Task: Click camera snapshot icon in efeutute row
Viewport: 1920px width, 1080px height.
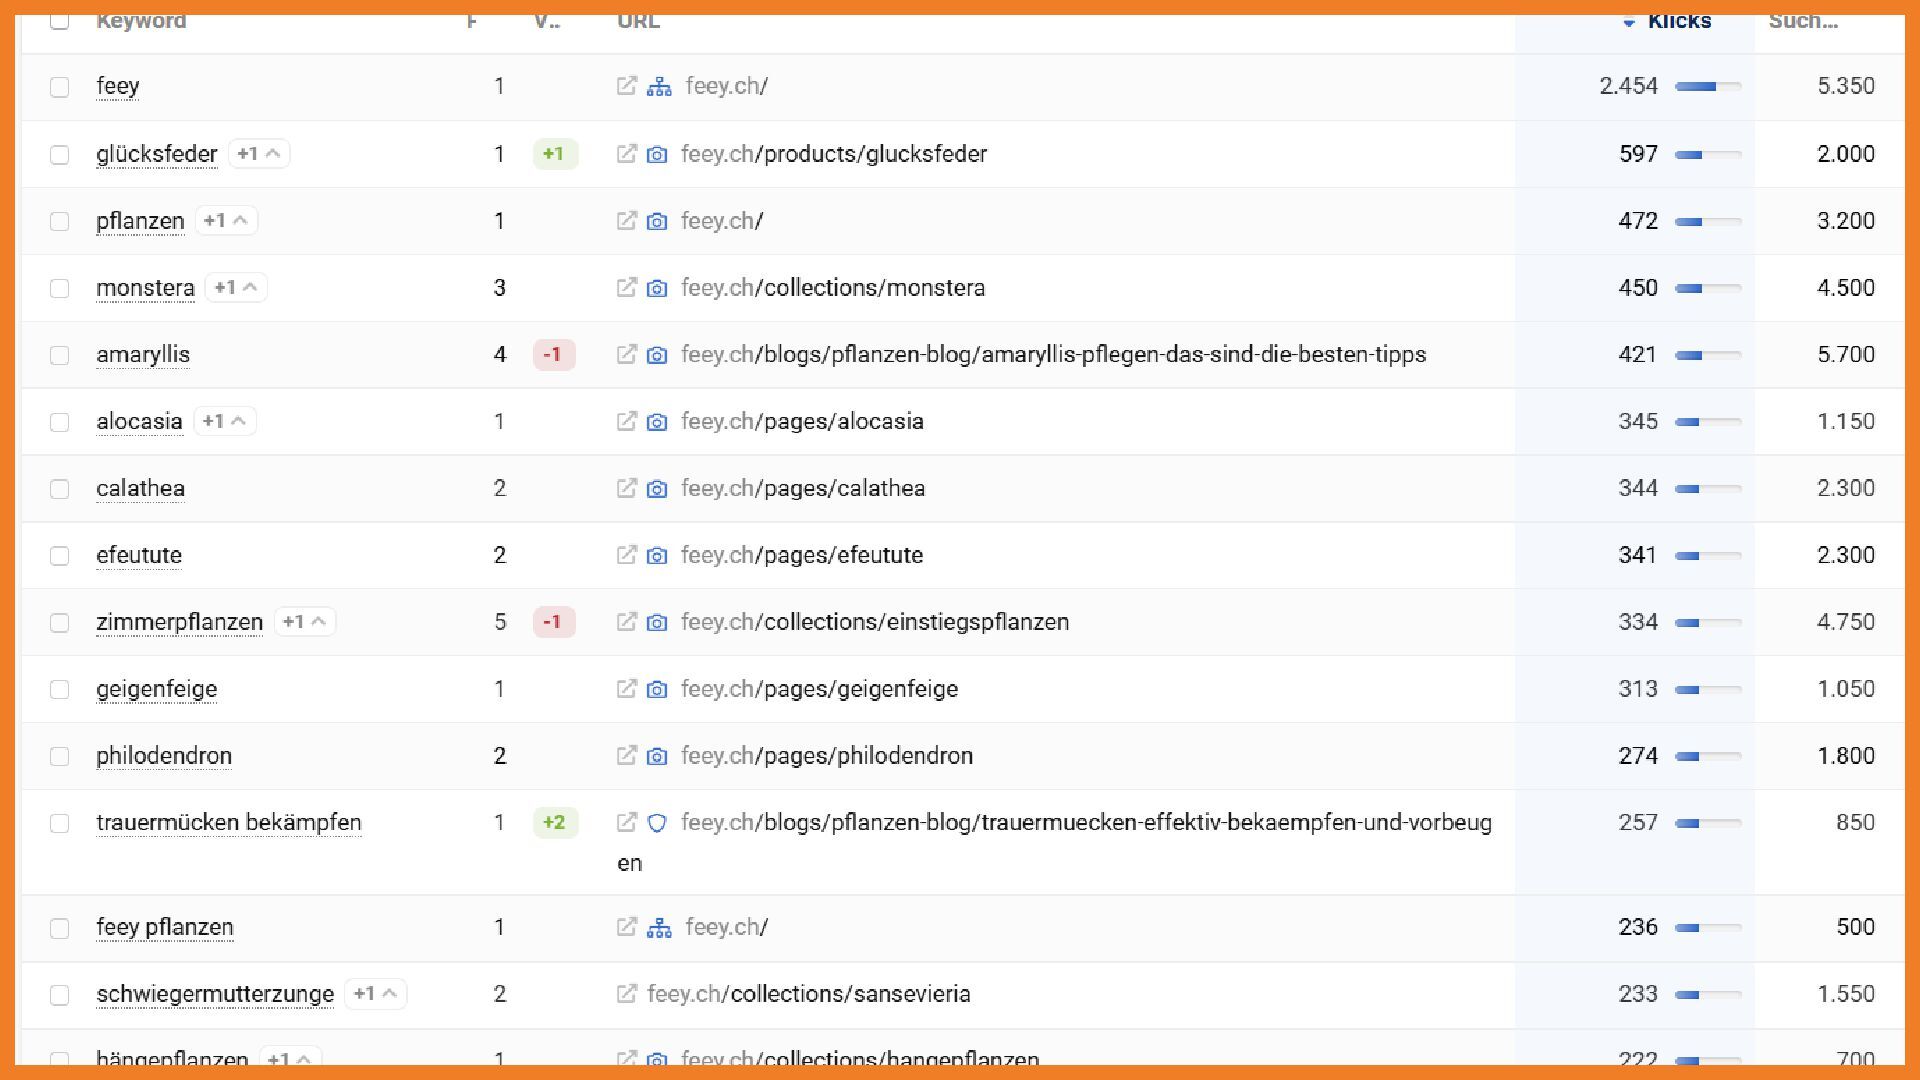Action: click(657, 555)
